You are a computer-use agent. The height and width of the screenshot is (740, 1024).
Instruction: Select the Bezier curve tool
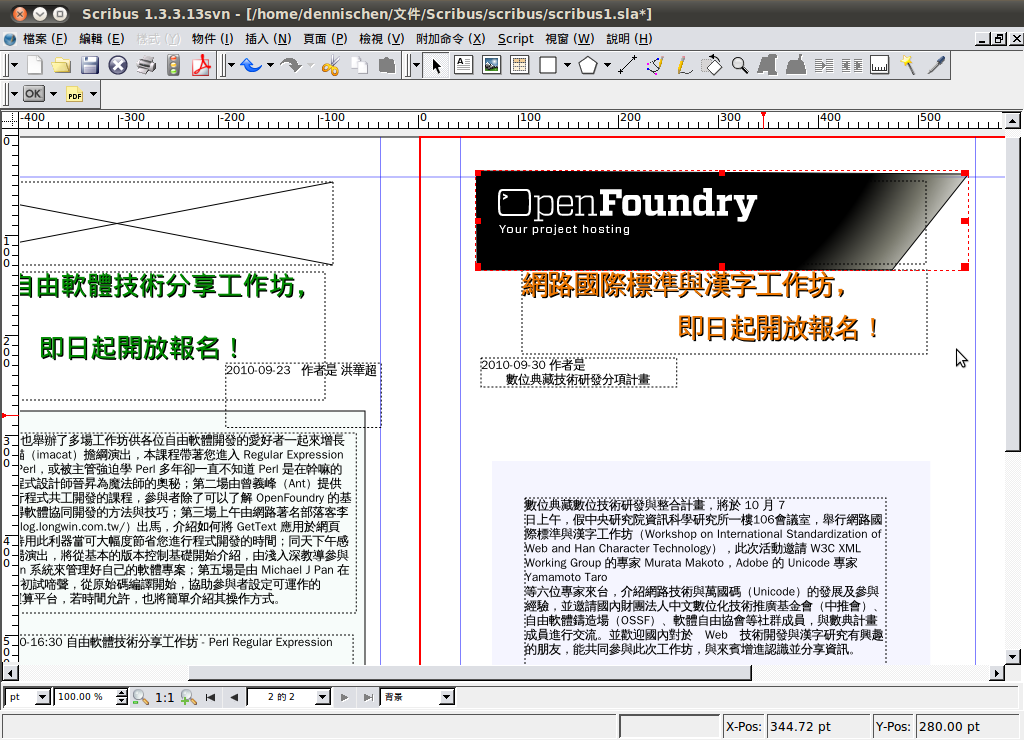(655, 65)
